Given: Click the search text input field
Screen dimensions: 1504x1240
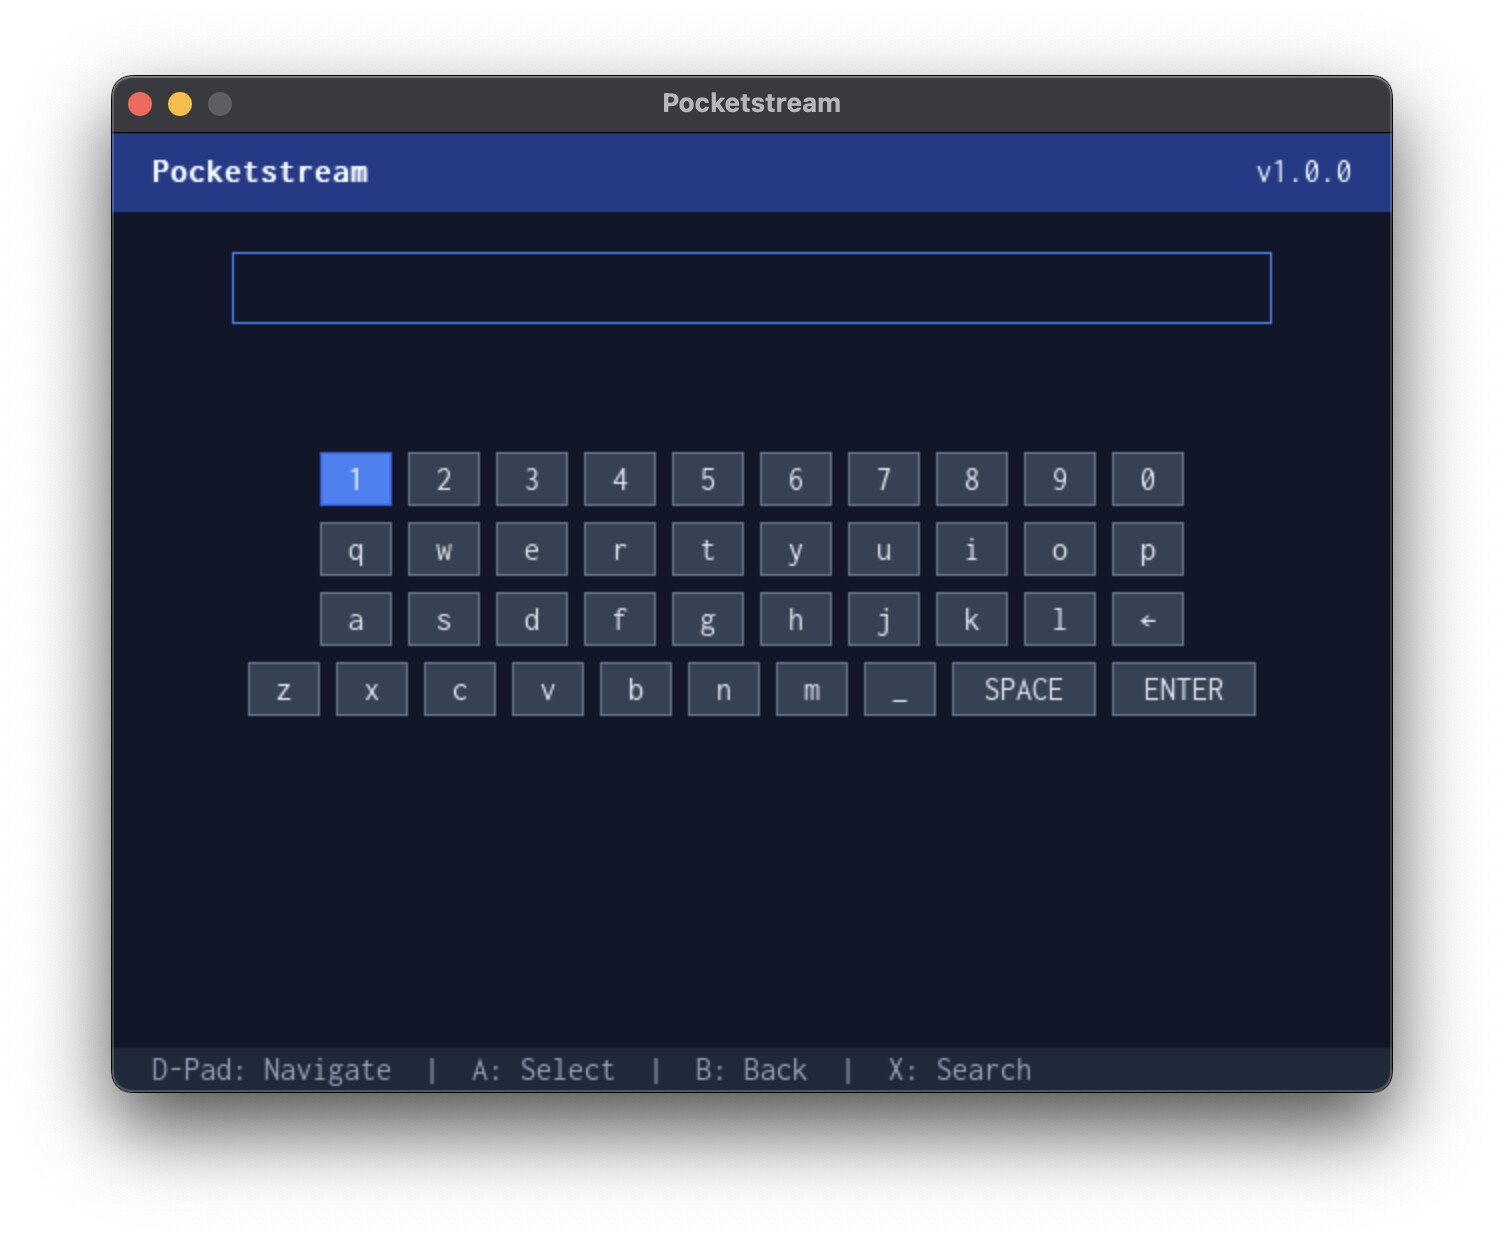Looking at the screenshot, I should click(x=751, y=288).
